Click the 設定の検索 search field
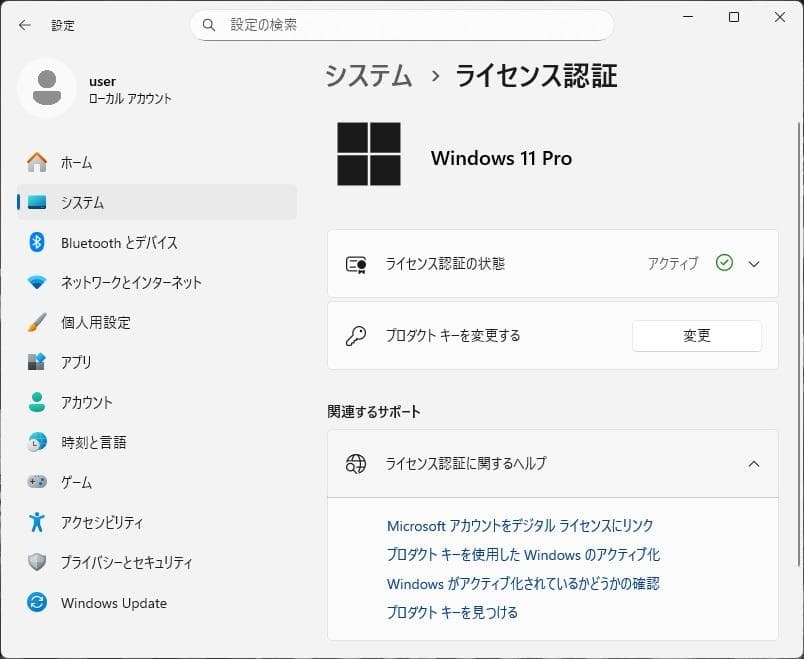This screenshot has width=804, height=659. (x=400, y=25)
